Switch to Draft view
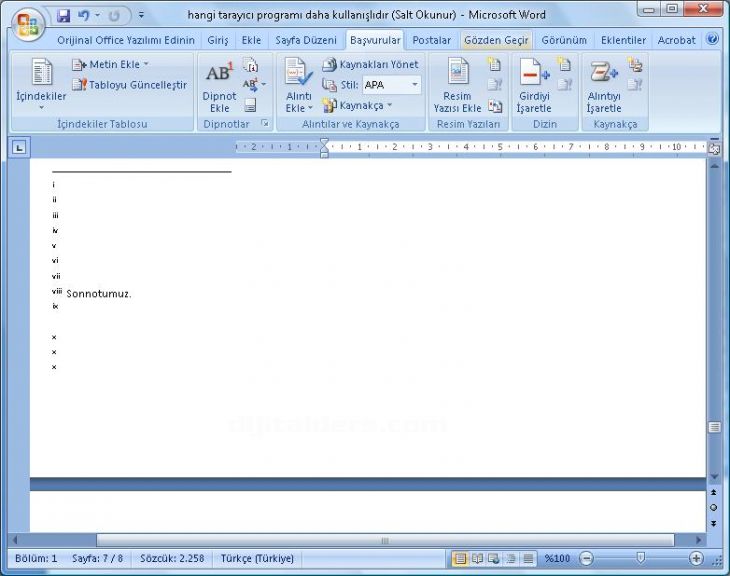The height and width of the screenshot is (576, 730). pos(528,558)
